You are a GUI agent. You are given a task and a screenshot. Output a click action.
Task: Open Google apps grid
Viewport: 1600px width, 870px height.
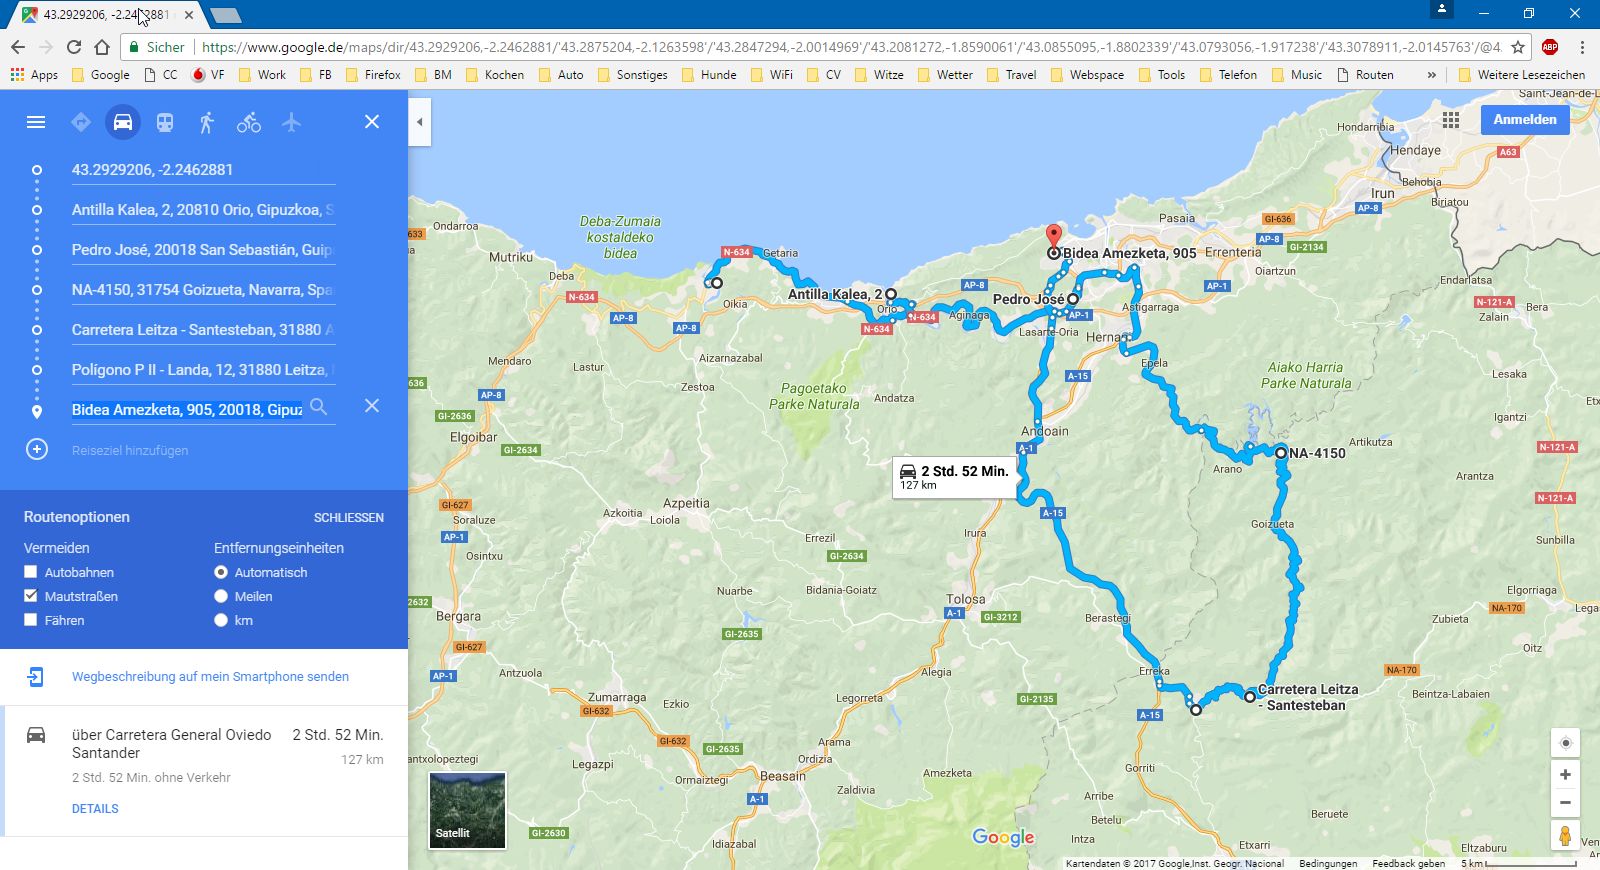1451,120
